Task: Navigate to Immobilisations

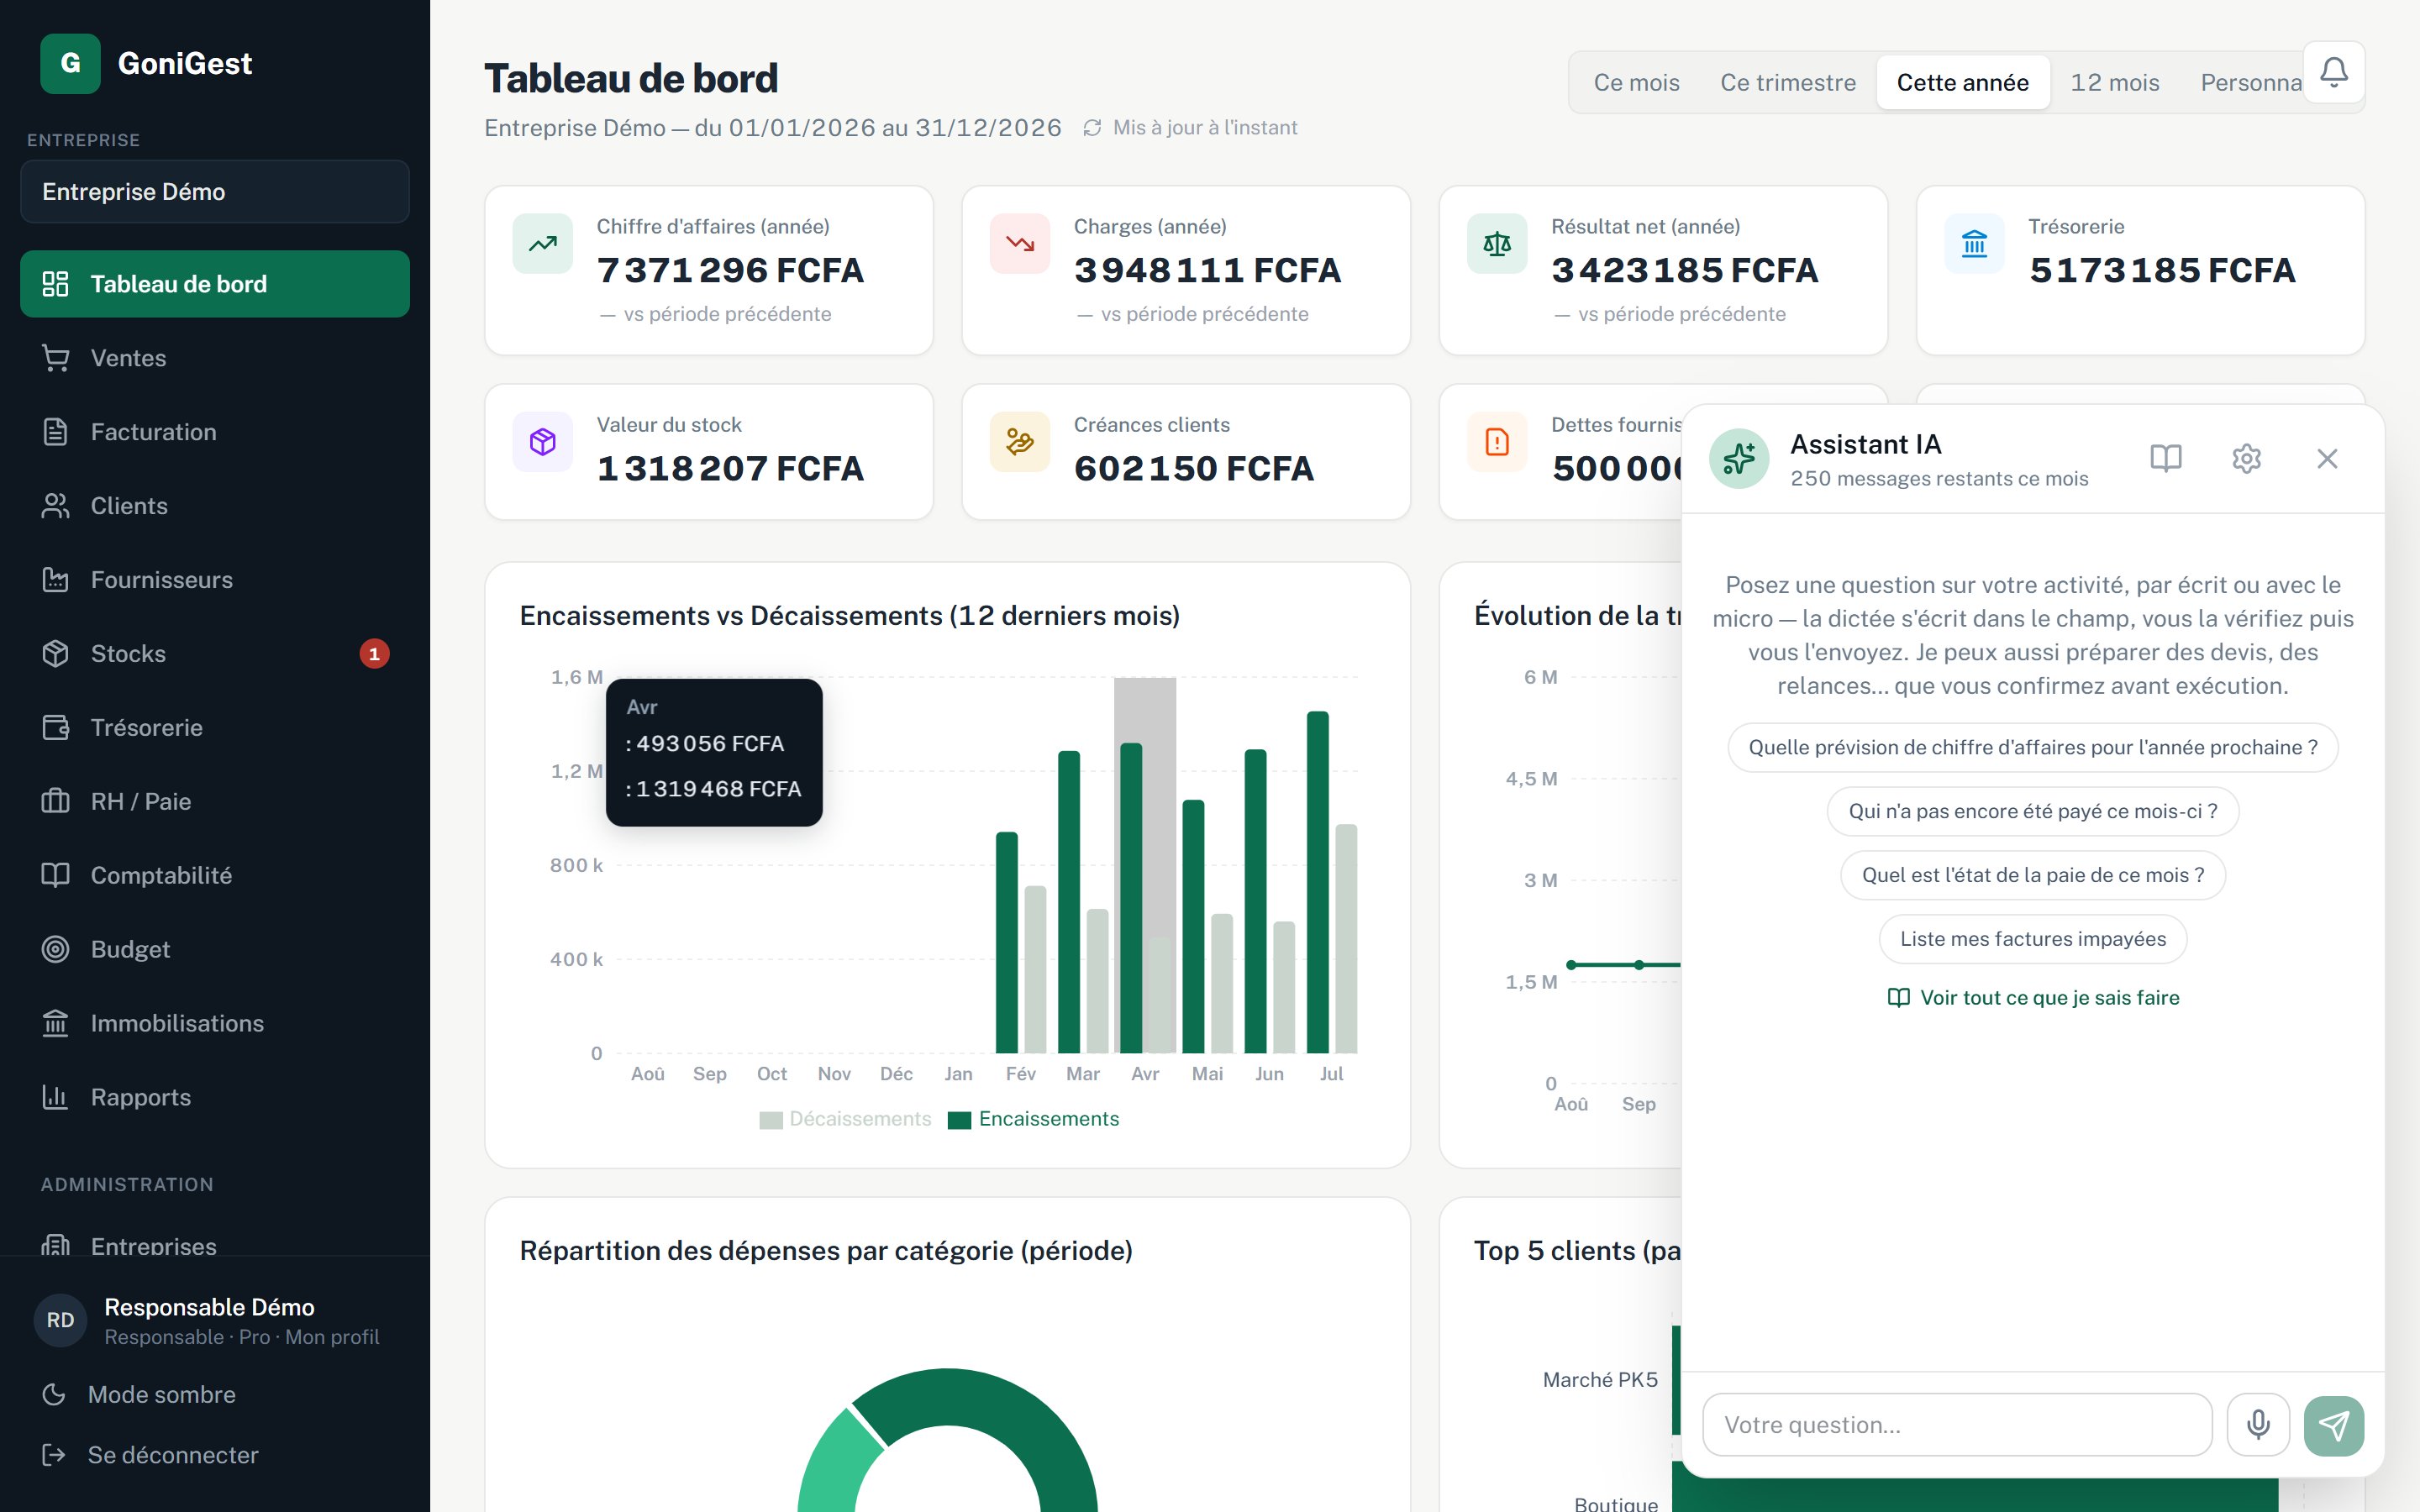Action: (215, 1024)
